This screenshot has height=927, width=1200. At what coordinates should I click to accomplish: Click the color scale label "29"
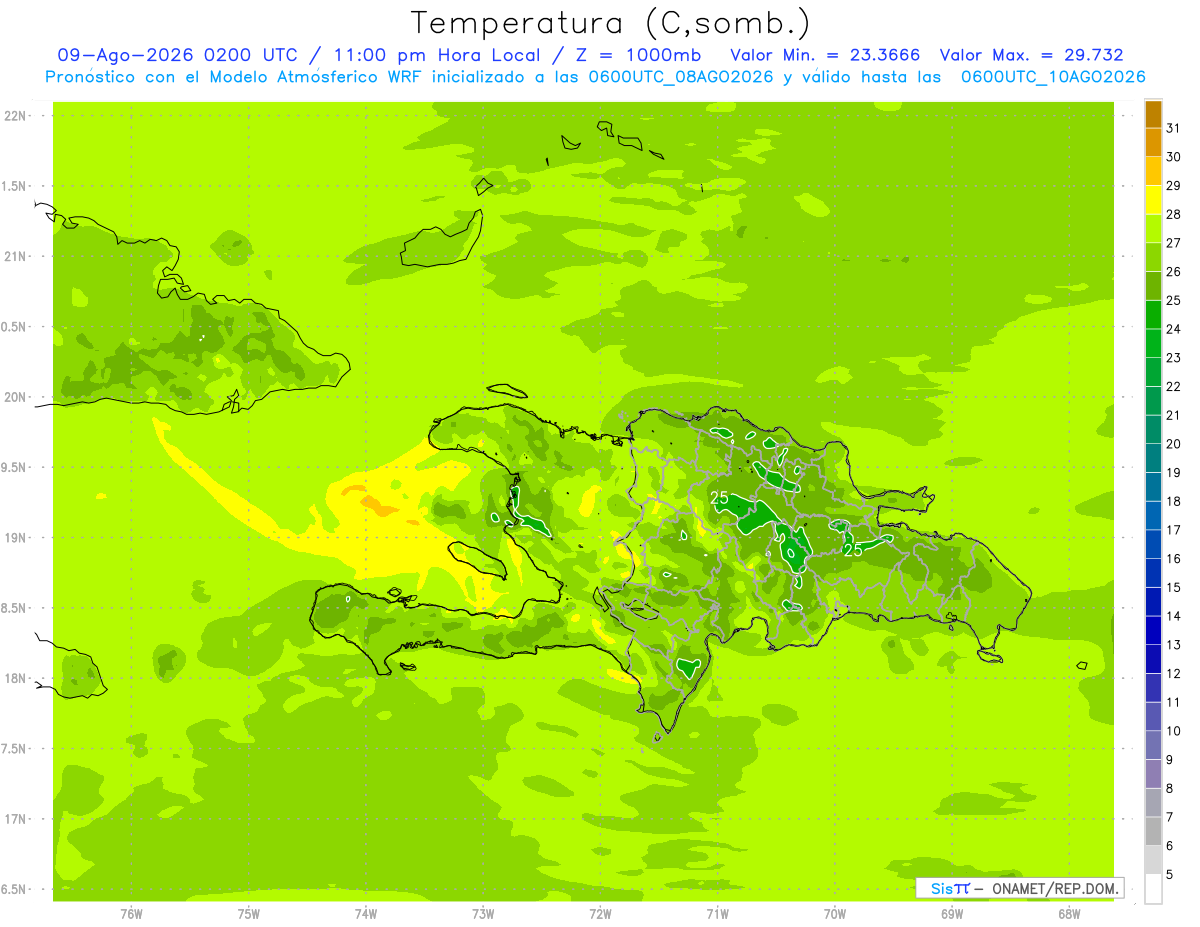click(x=1174, y=185)
